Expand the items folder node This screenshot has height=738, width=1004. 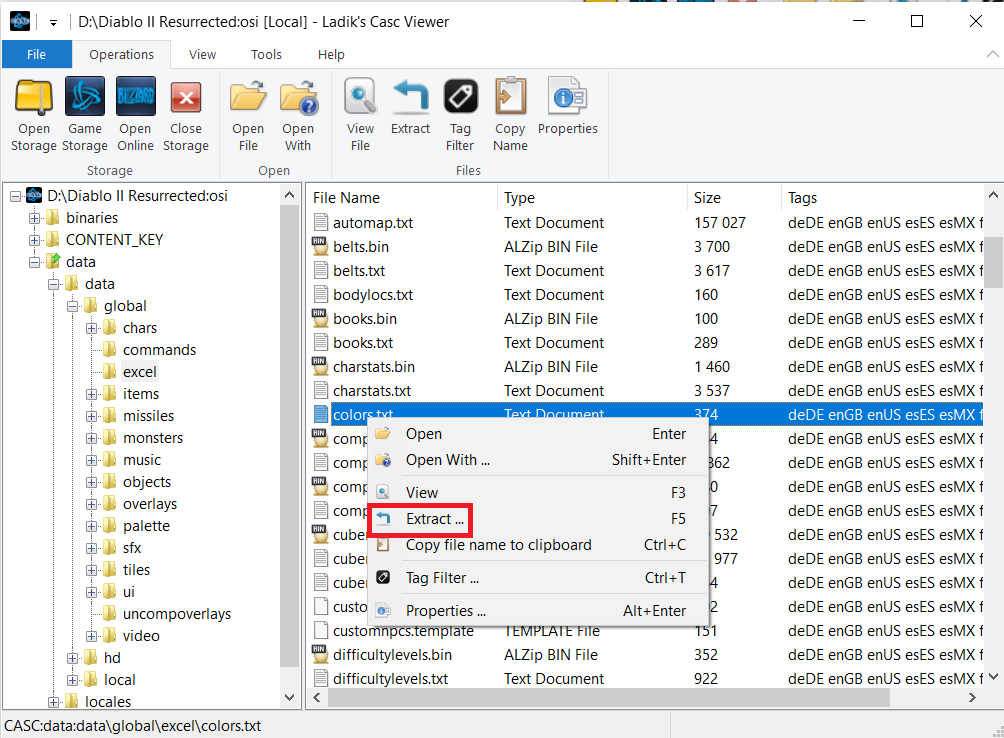(92, 394)
